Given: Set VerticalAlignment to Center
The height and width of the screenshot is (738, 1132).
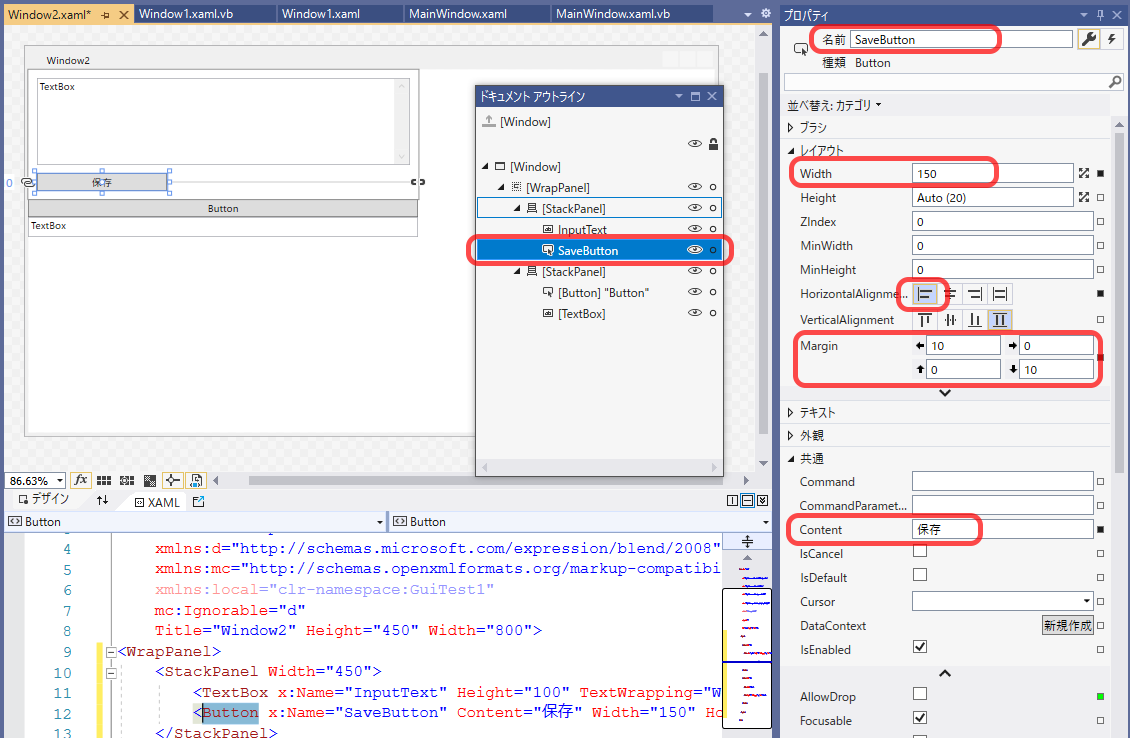Looking at the screenshot, I should pos(950,320).
